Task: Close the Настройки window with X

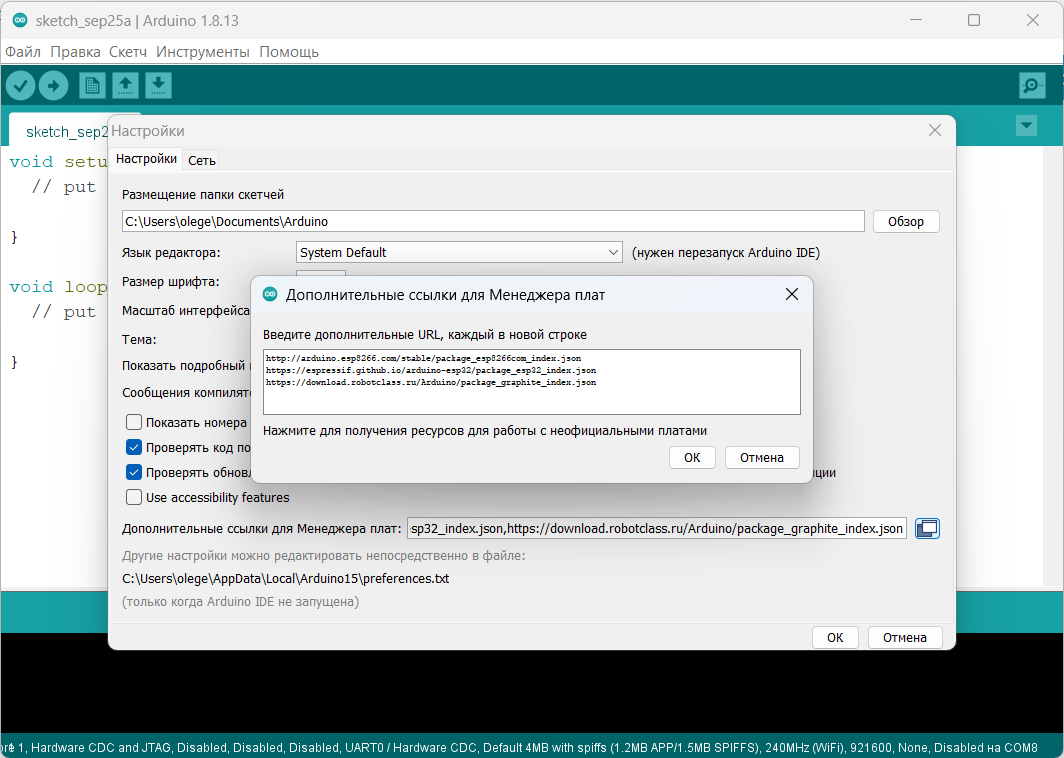Action: pyautogui.click(x=934, y=130)
